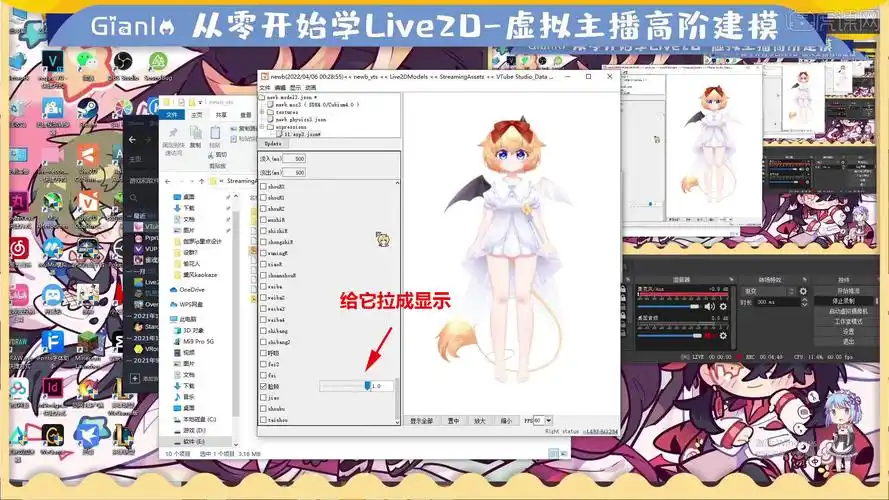Viewport: 889px width, 500px height.
Task: Check the zhuanshouR parameter checkbox
Action: click(x=263, y=276)
